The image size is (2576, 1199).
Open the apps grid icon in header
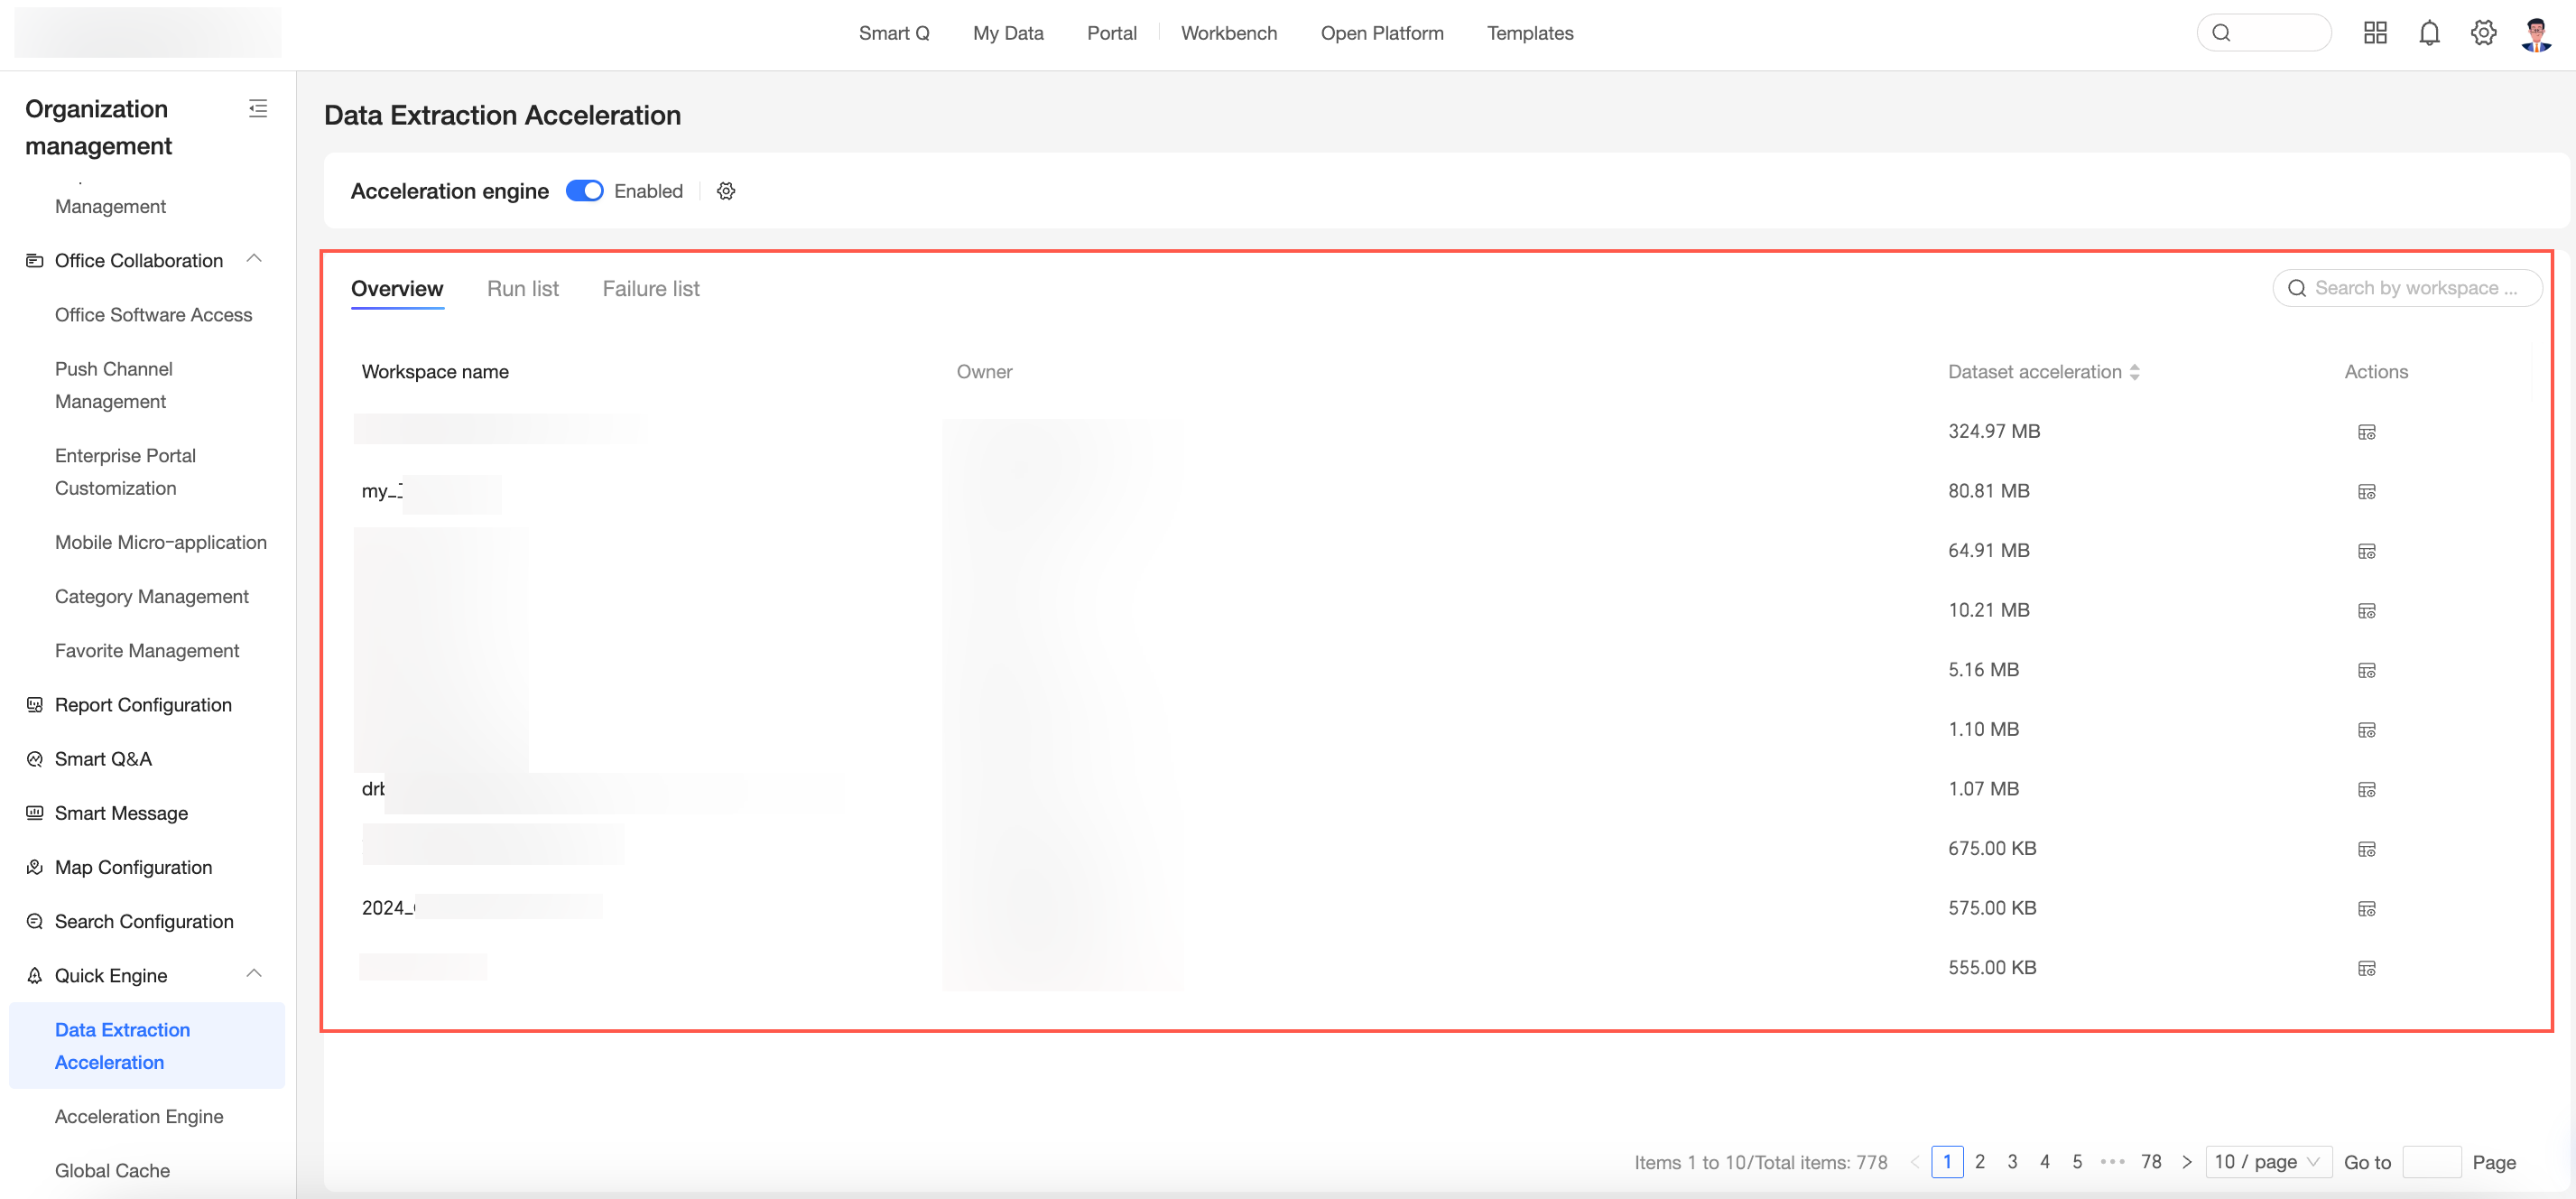coord(2375,33)
